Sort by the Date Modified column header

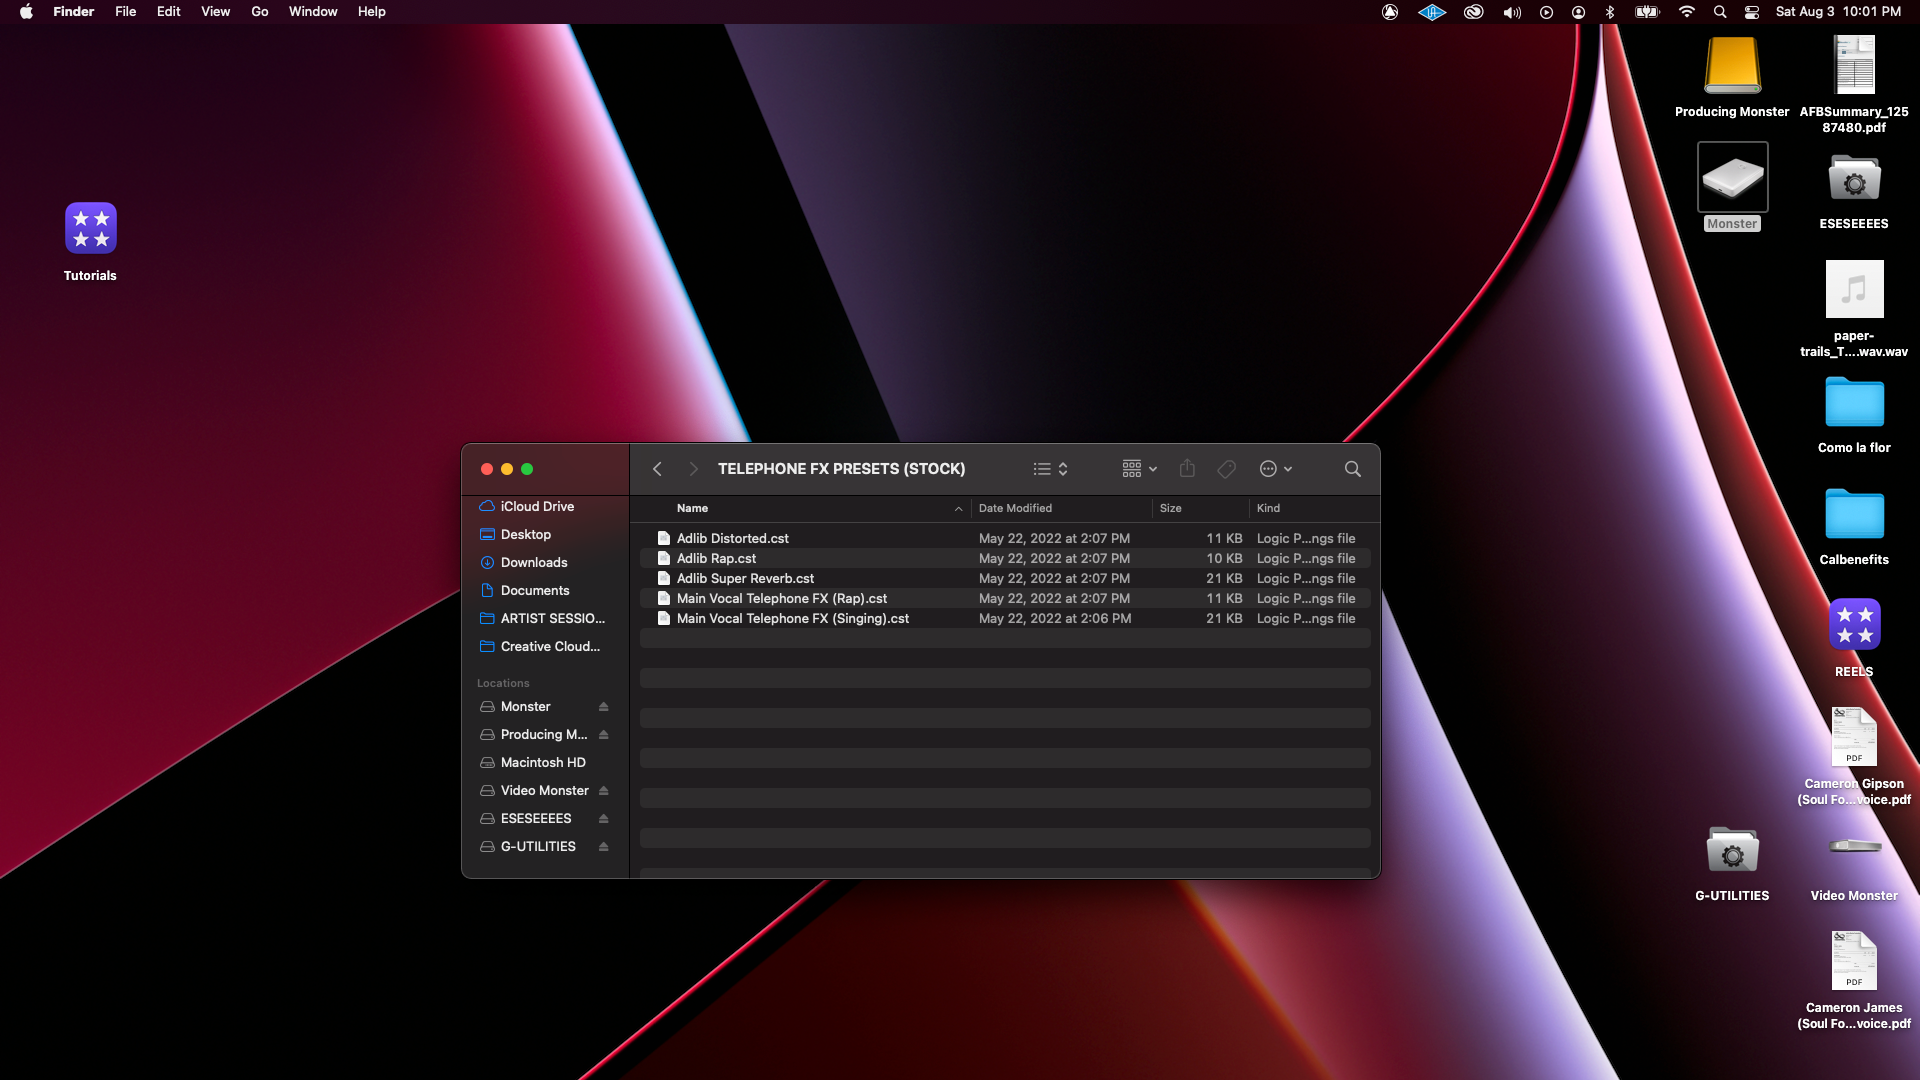(1015, 509)
